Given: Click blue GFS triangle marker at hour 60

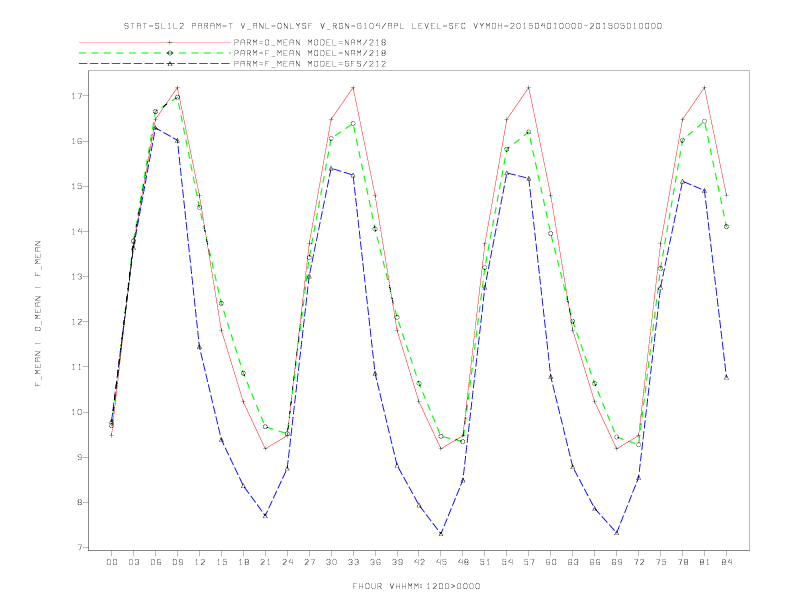Looking at the screenshot, I should pyautogui.click(x=551, y=377).
